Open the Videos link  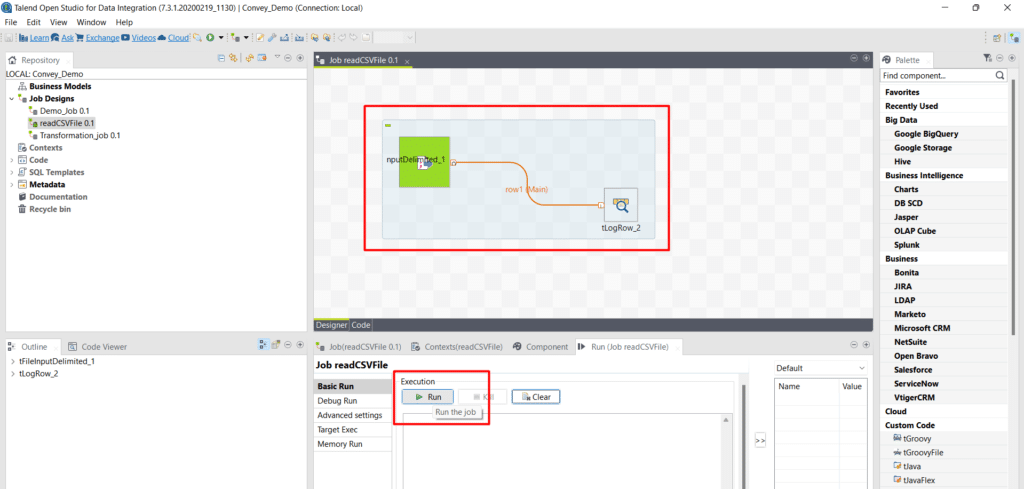(x=144, y=38)
